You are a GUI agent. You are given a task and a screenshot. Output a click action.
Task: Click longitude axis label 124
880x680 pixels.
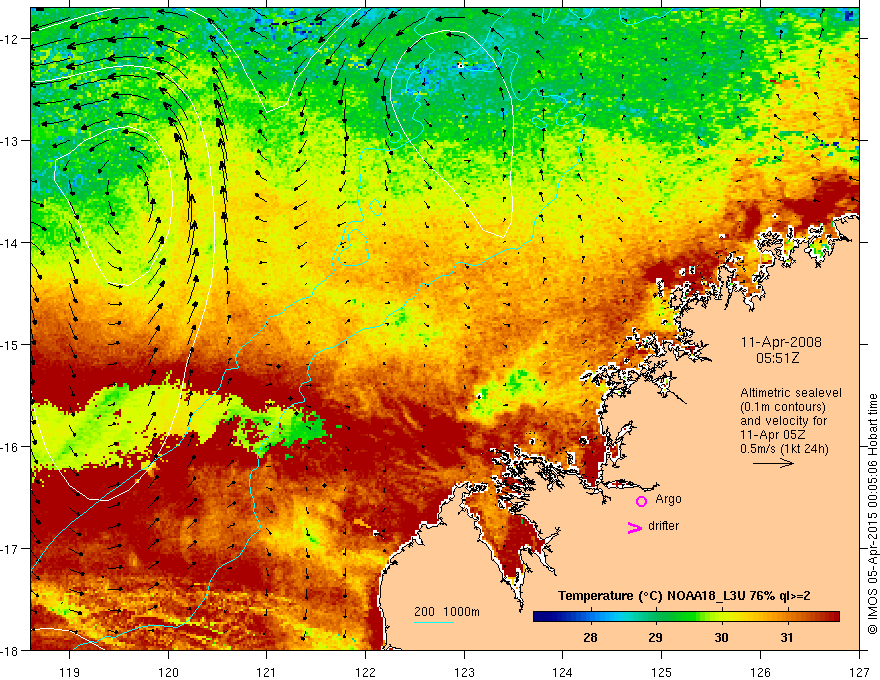tap(563, 672)
